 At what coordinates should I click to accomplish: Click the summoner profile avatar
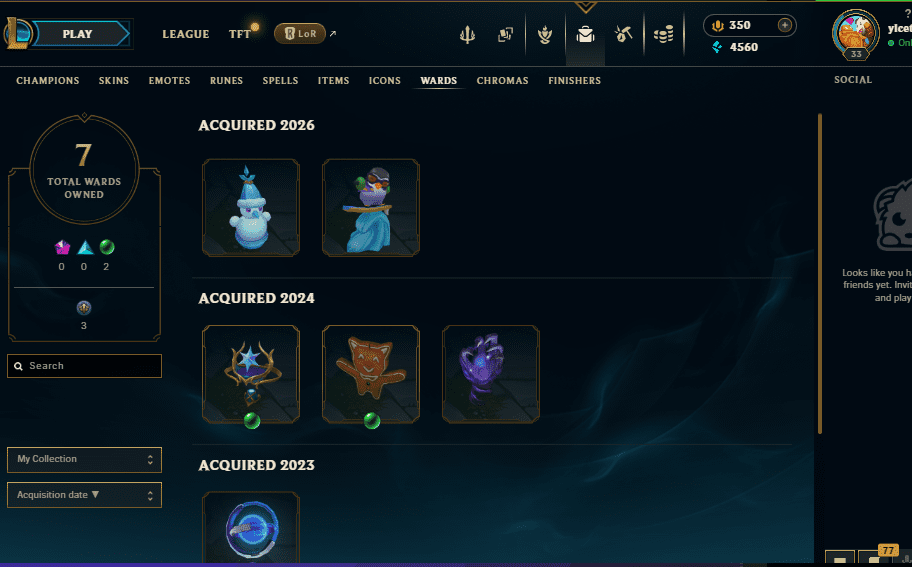pos(856,34)
